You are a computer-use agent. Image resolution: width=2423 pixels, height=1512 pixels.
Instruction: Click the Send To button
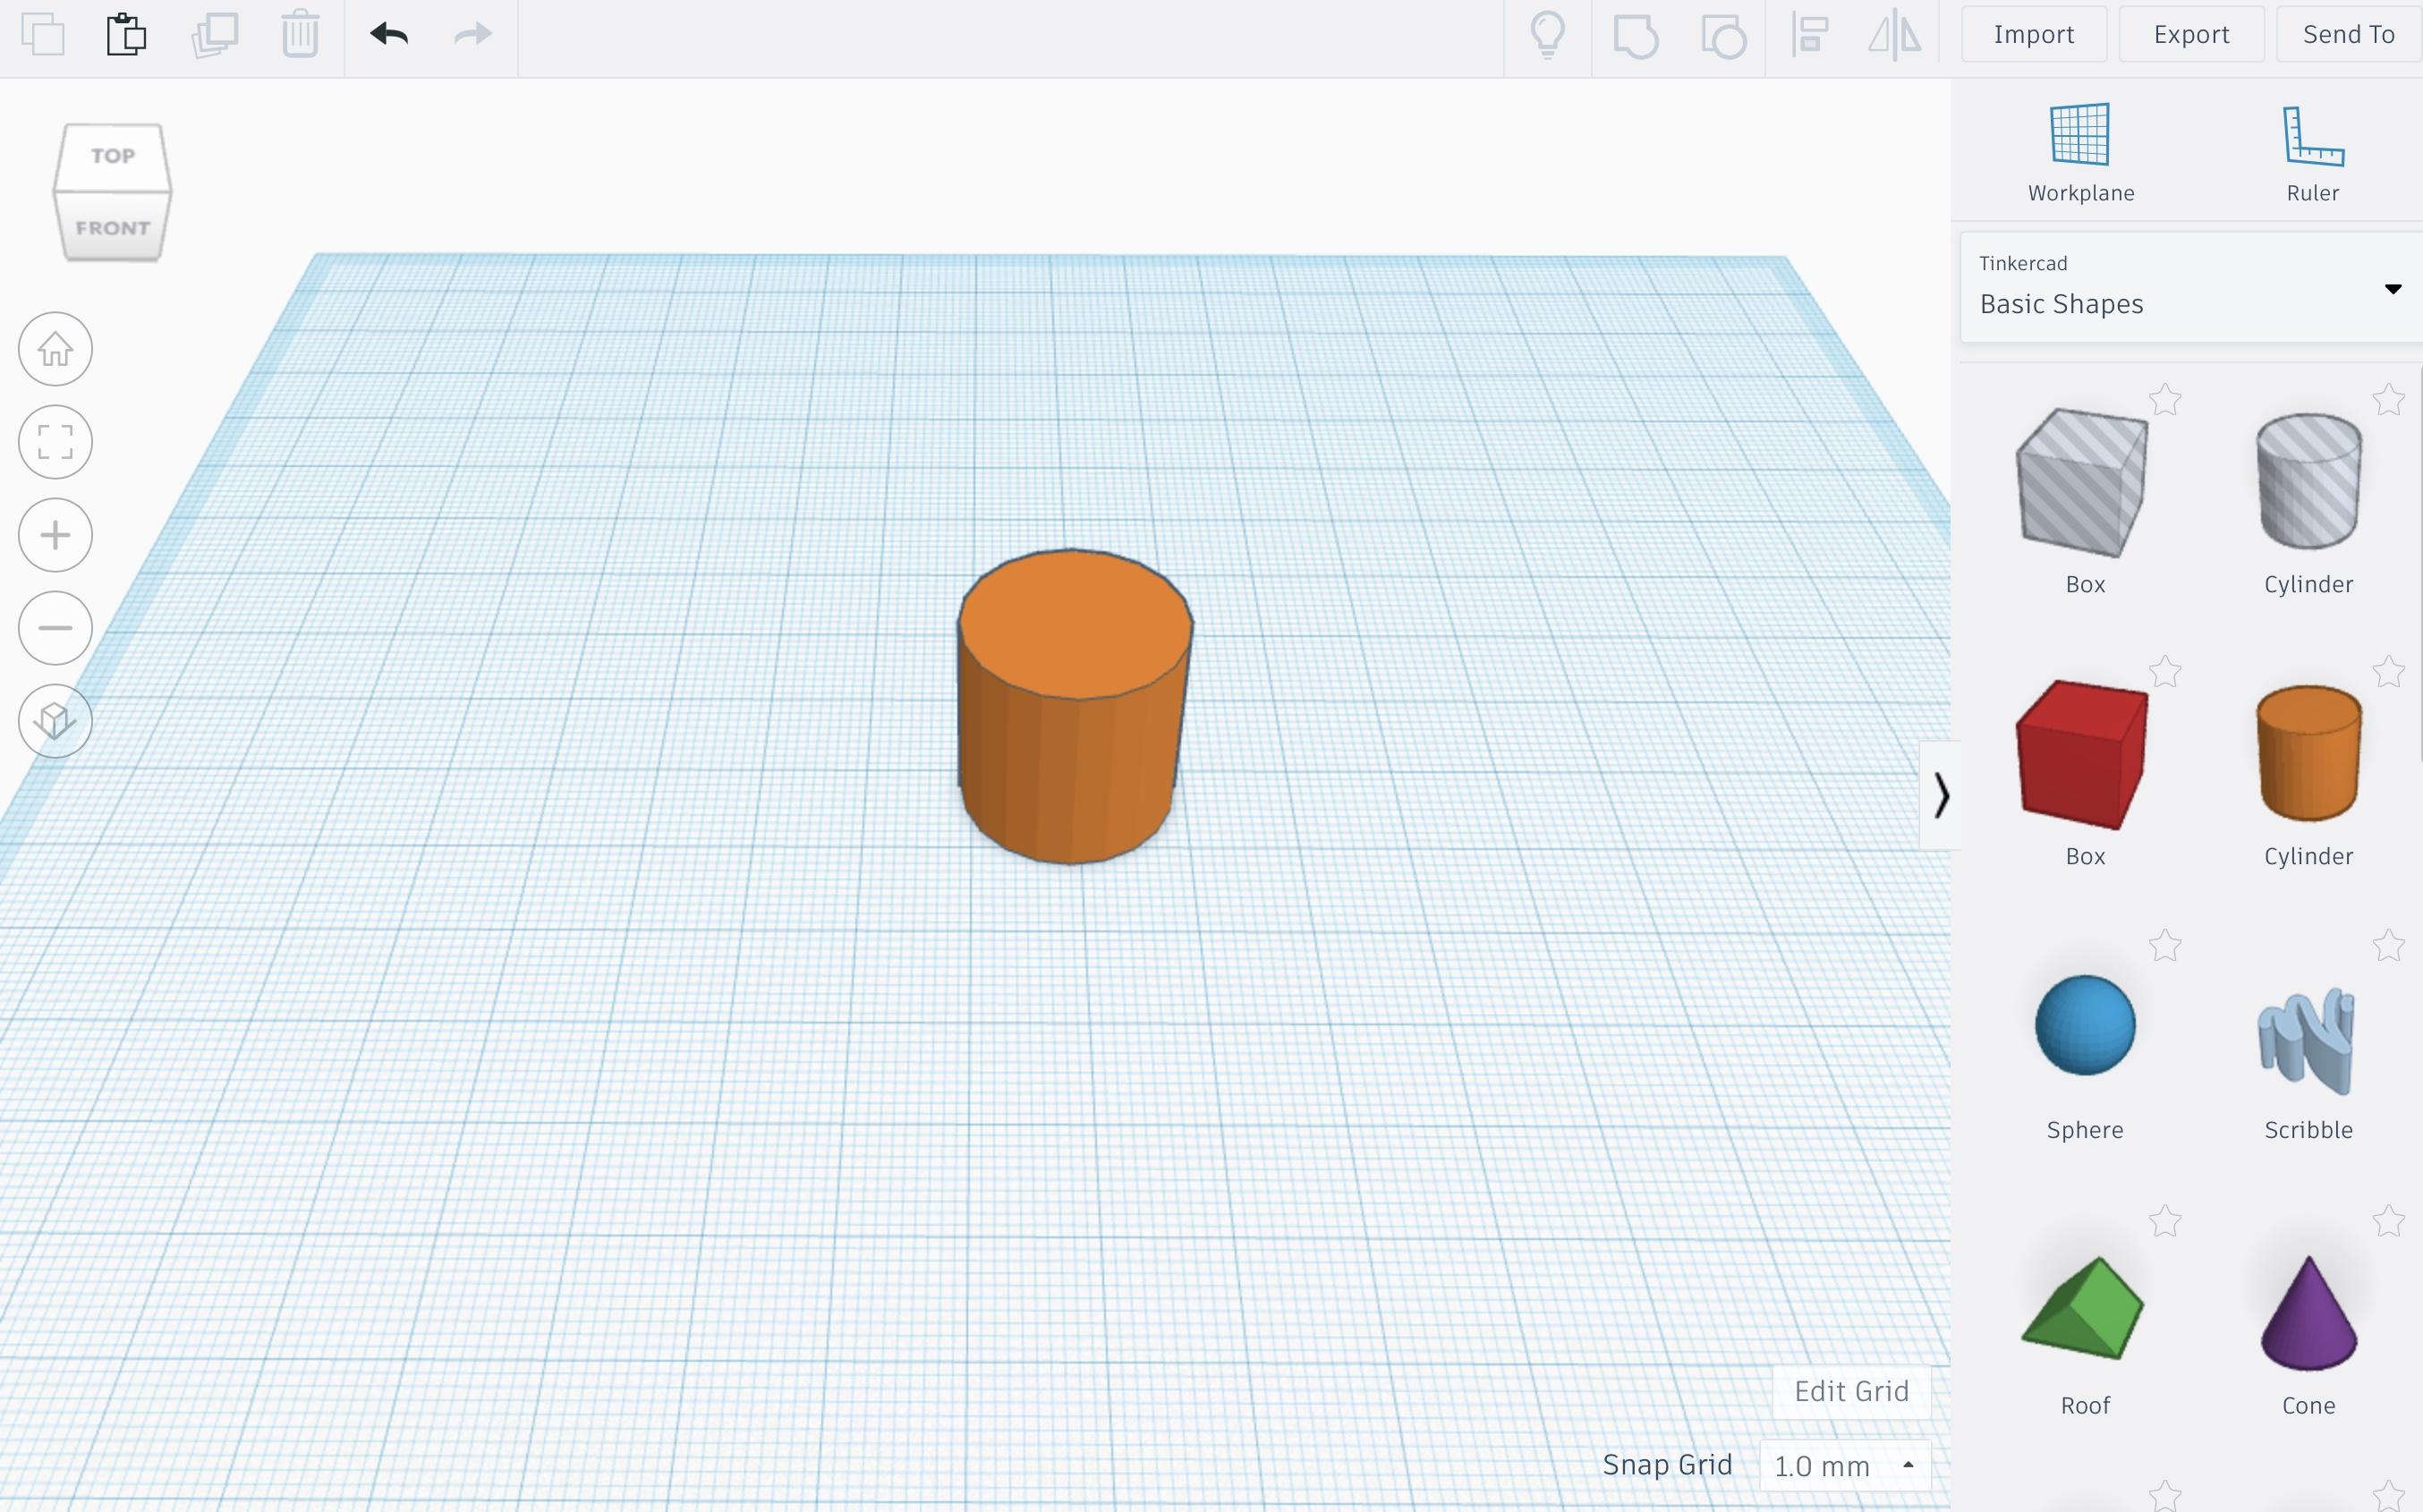tap(2349, 34)
